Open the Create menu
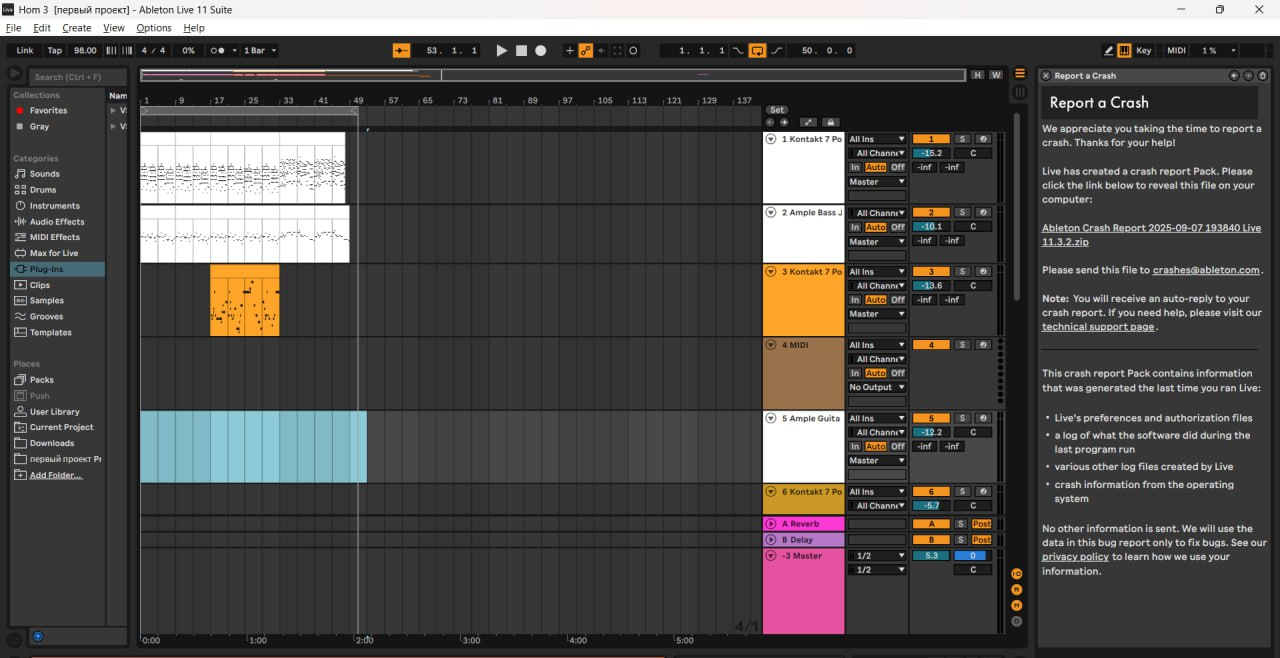The height and width of the screenshot is (658, 1280). click(x=77, y=28)
